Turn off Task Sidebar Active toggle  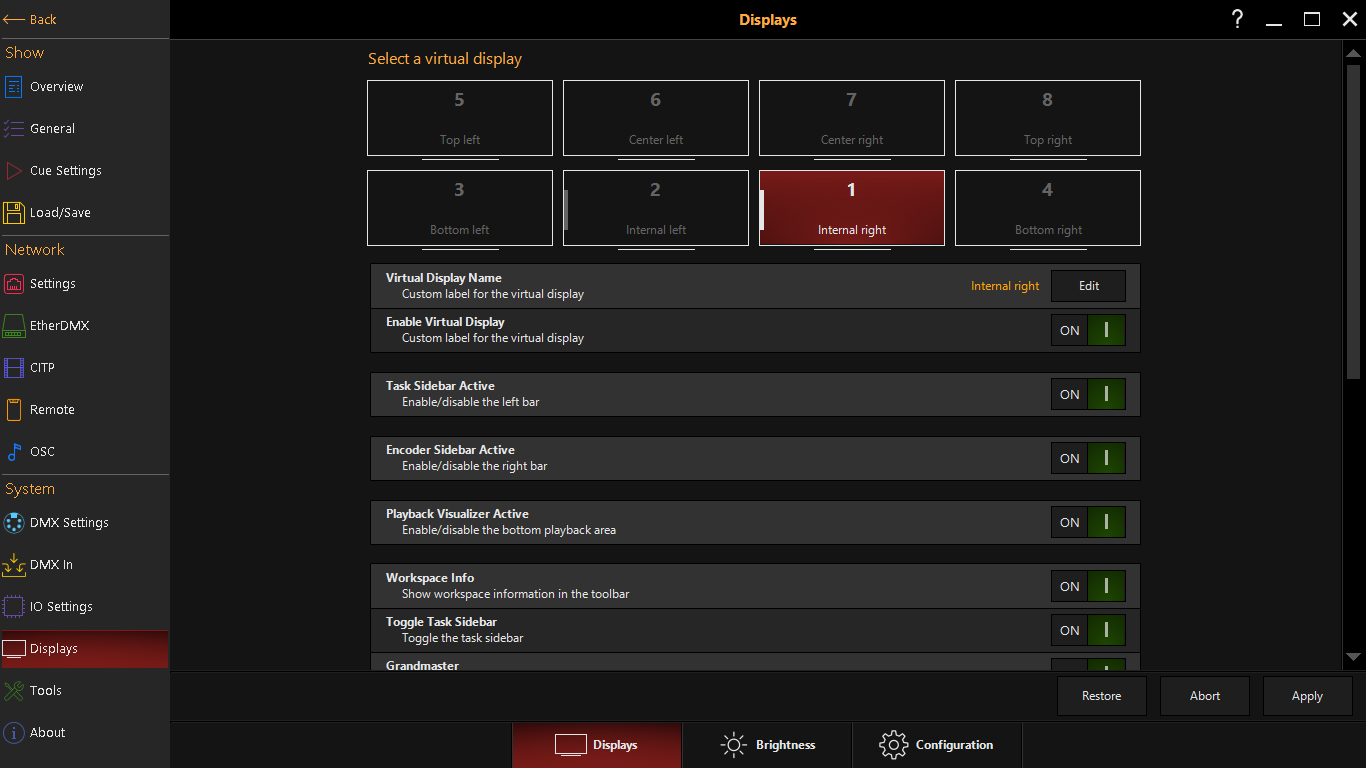coord(1088,395)
